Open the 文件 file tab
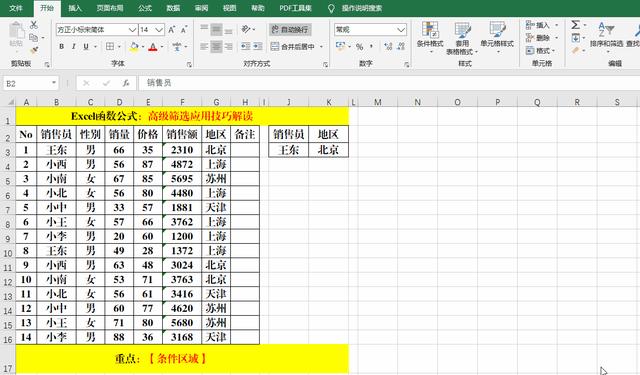640x375 pixels. click(16, 8)
